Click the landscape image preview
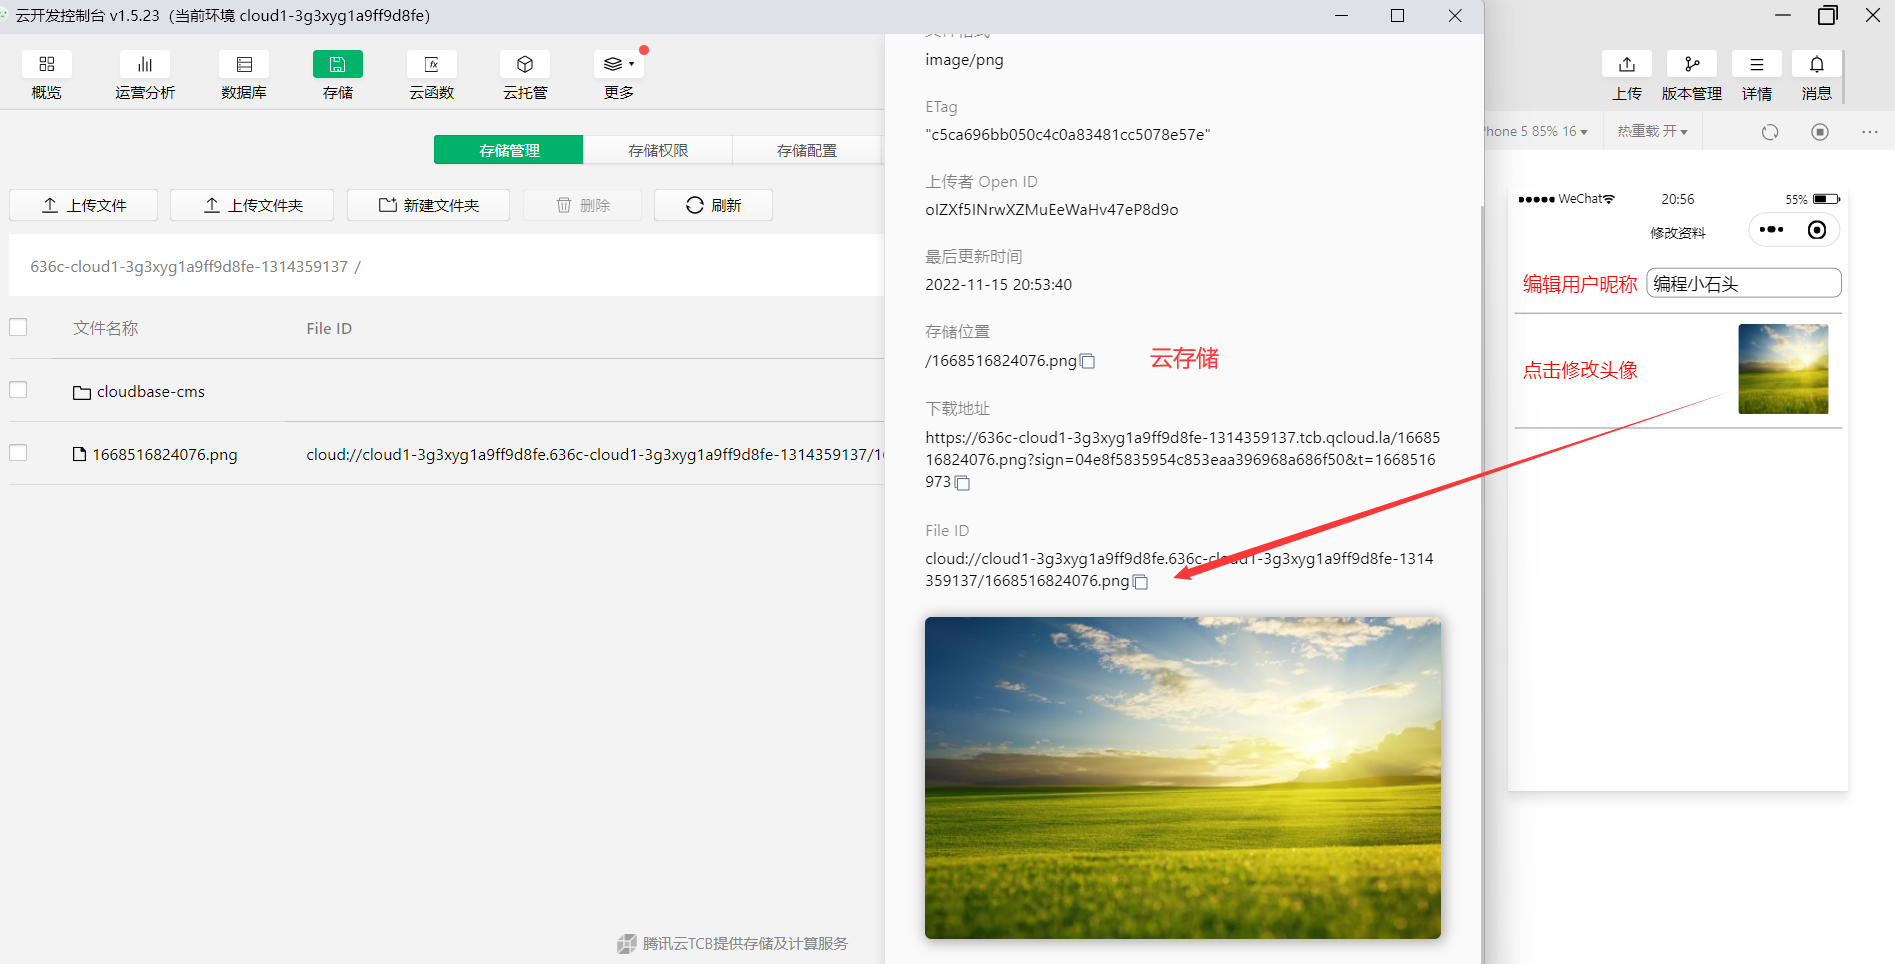The image size is (1895, 964). 1183,778
